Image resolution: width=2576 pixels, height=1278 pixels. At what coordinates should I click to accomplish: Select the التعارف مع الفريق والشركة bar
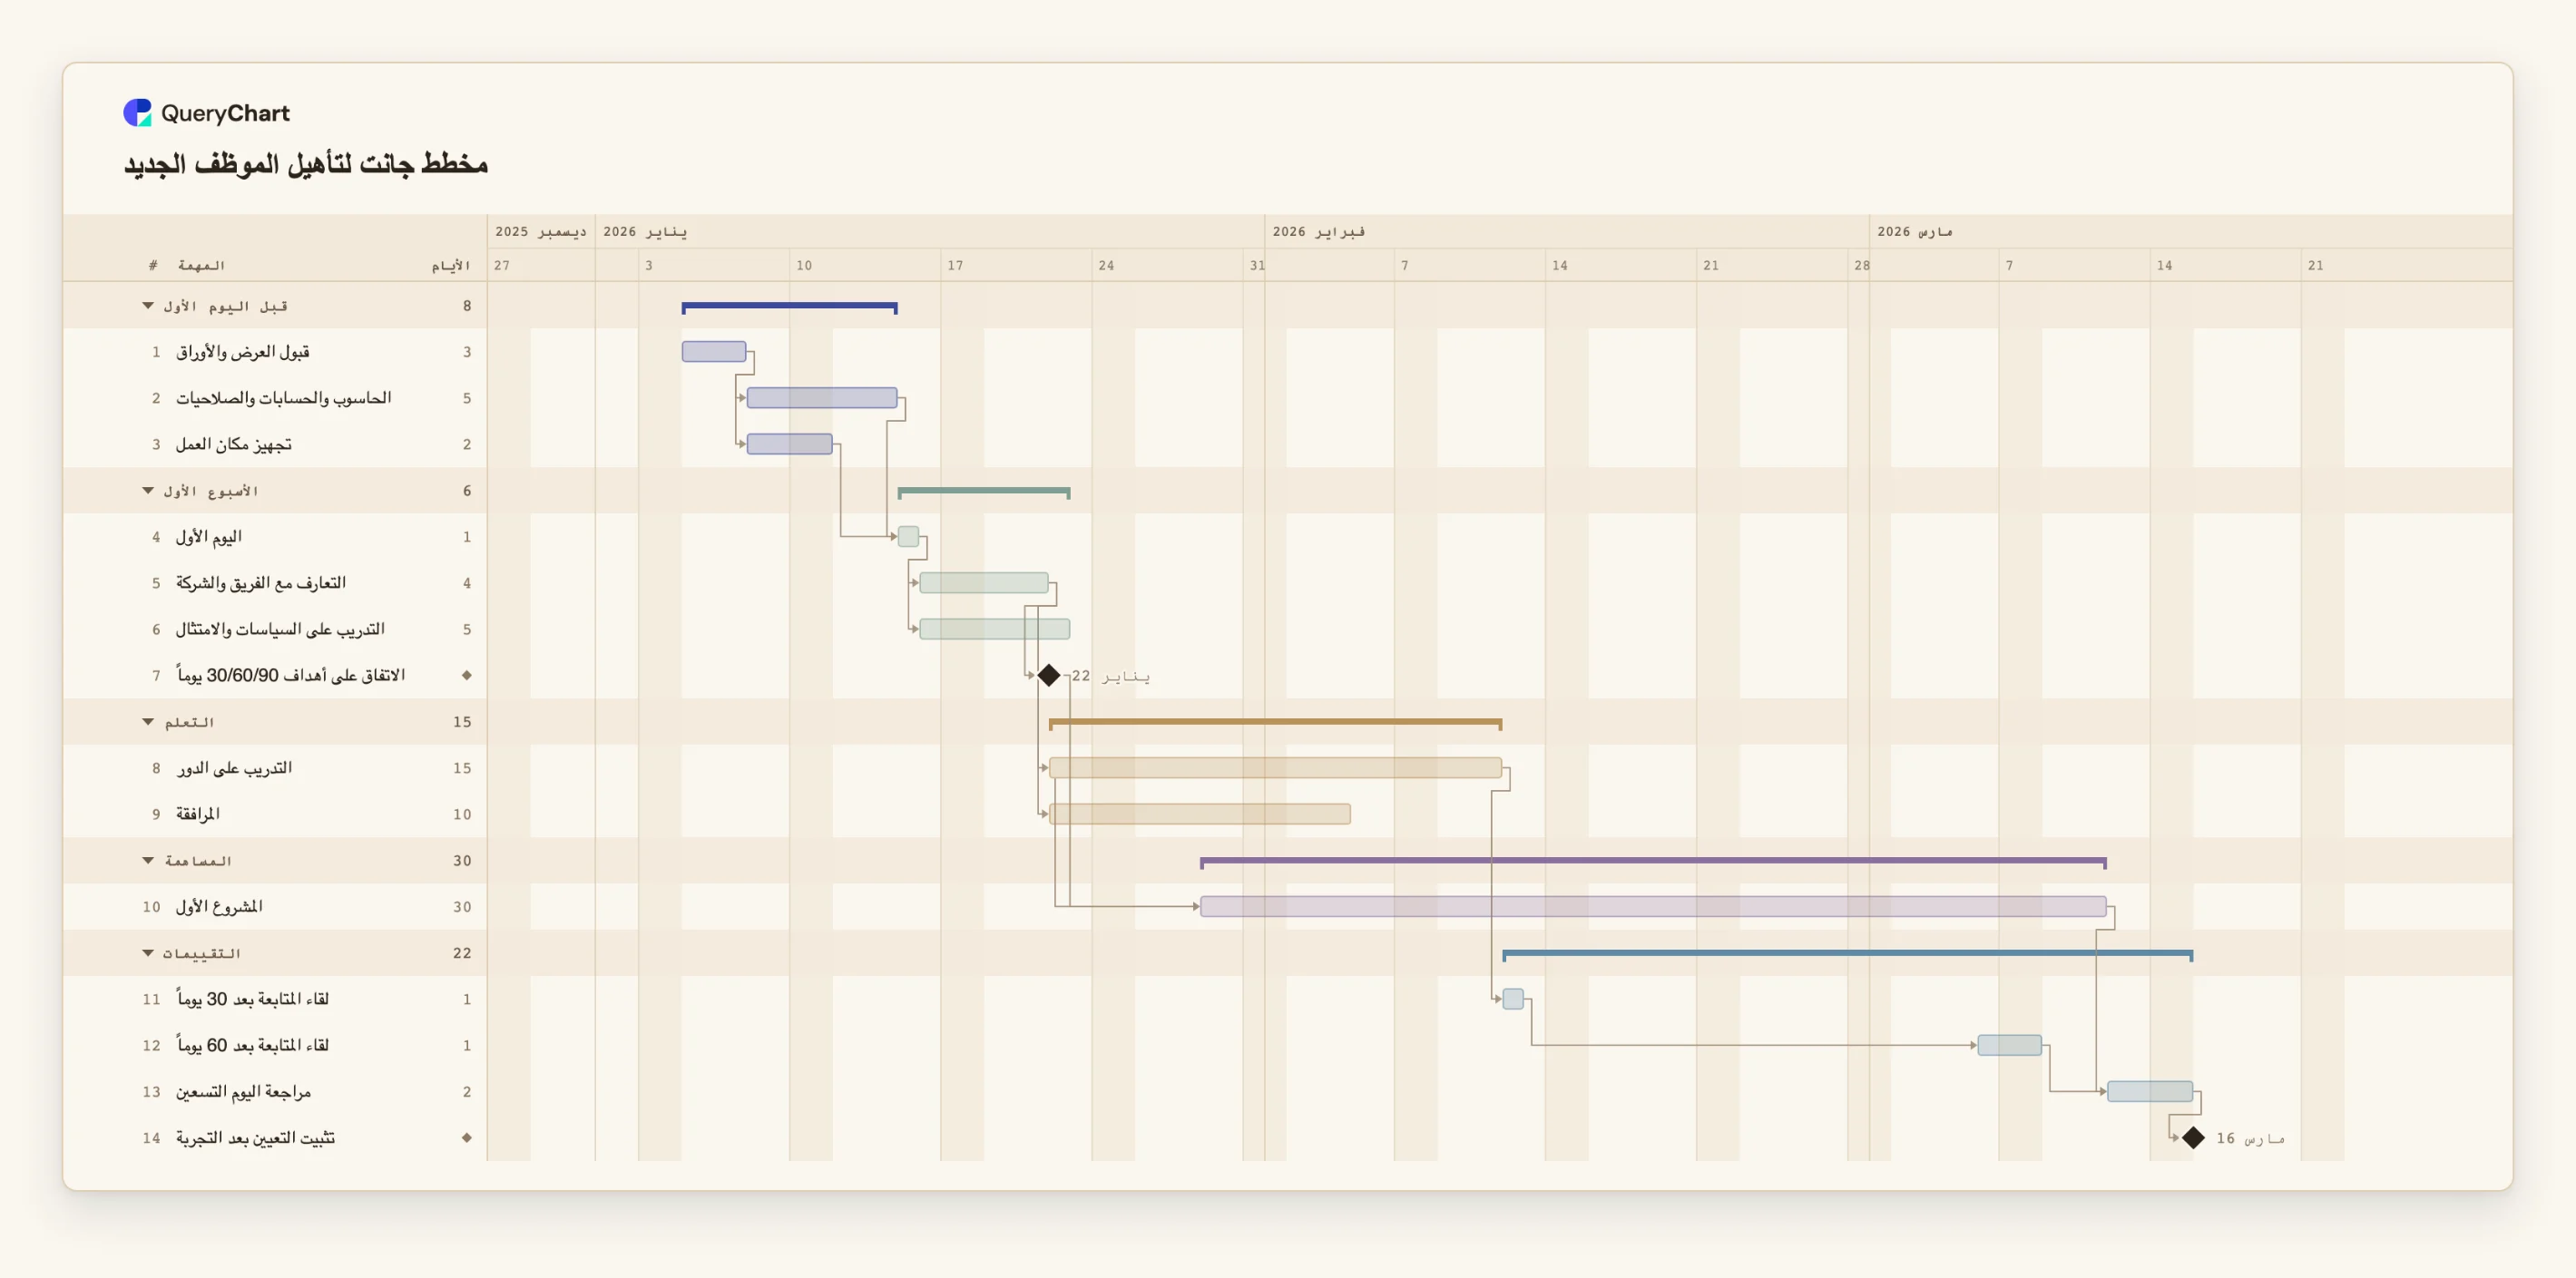984,583
